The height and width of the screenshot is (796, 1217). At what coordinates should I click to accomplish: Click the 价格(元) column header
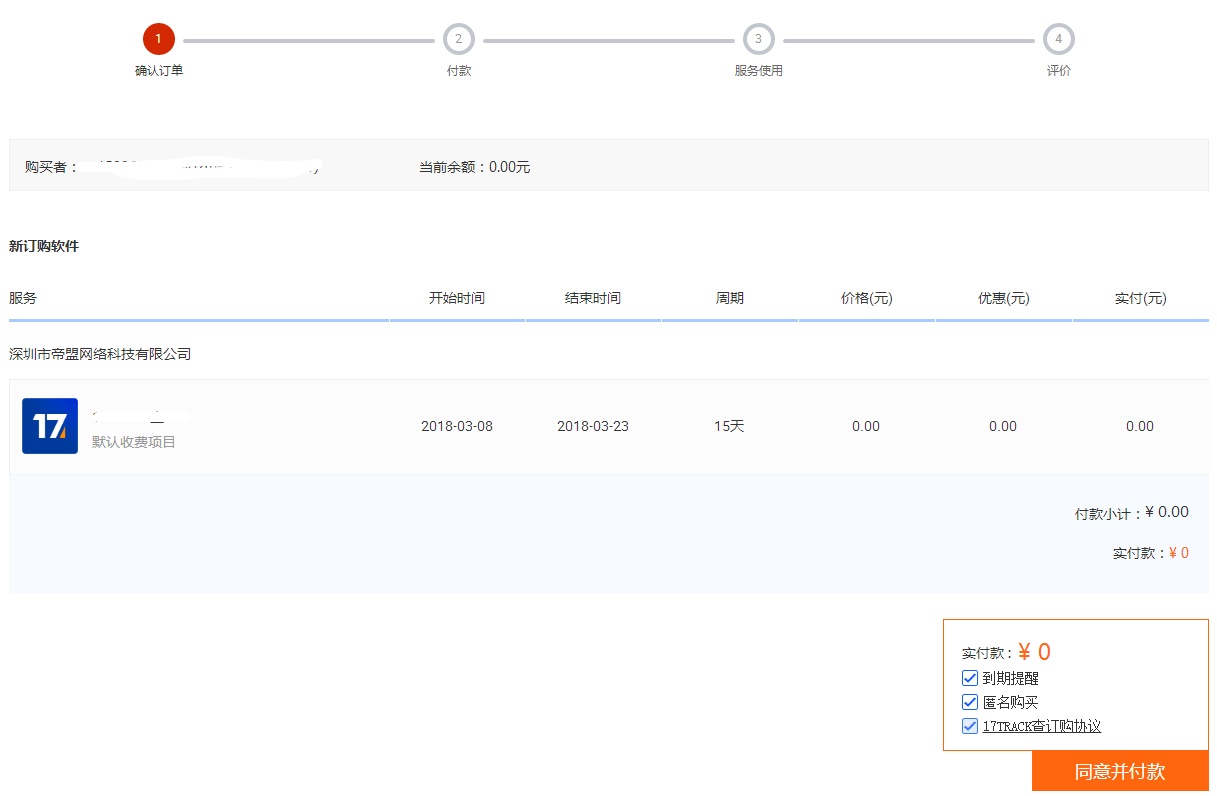865,297
